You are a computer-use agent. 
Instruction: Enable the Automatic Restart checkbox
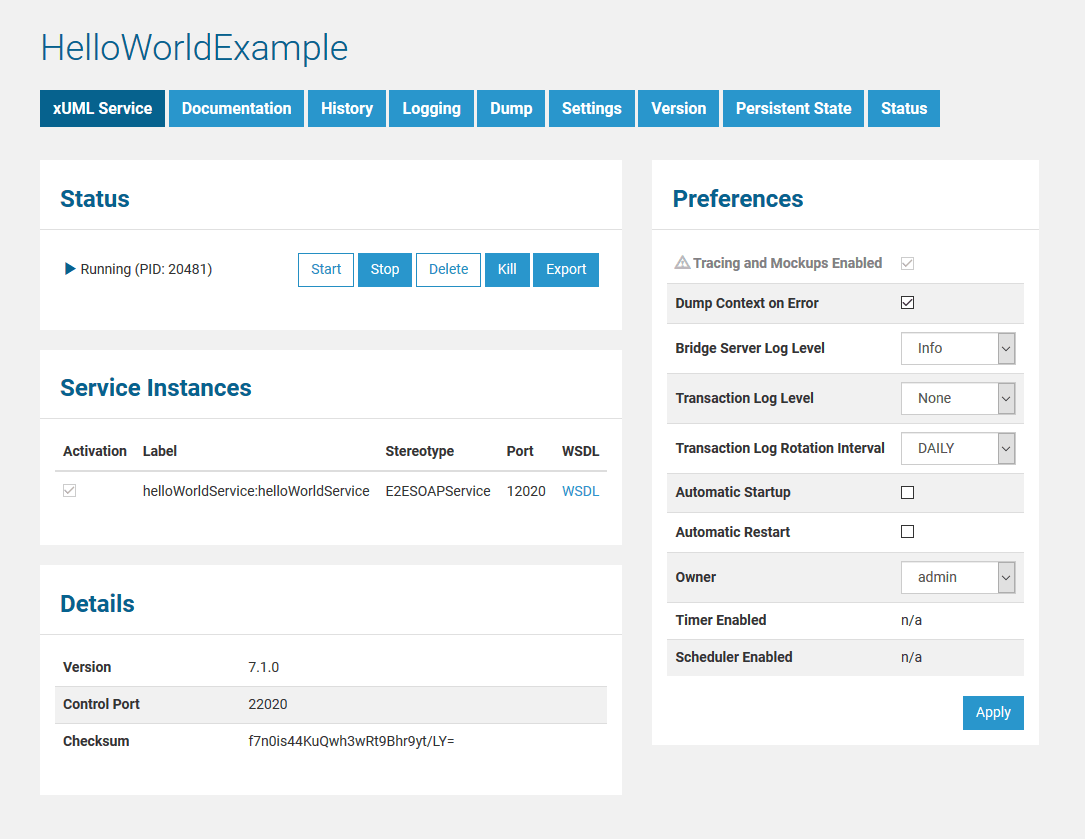coord(907,532)
